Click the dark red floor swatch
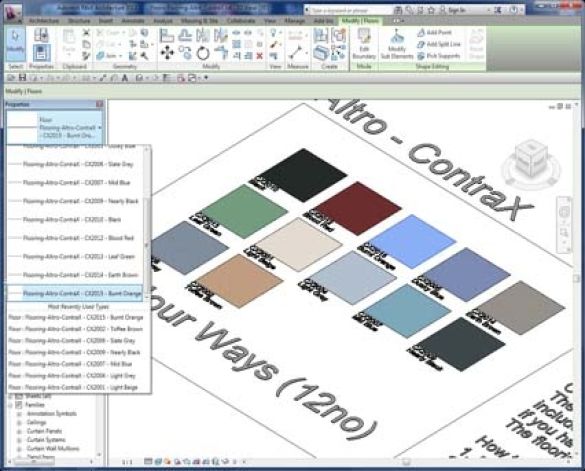Screen dimensions: 585x471 coord(357,208)
